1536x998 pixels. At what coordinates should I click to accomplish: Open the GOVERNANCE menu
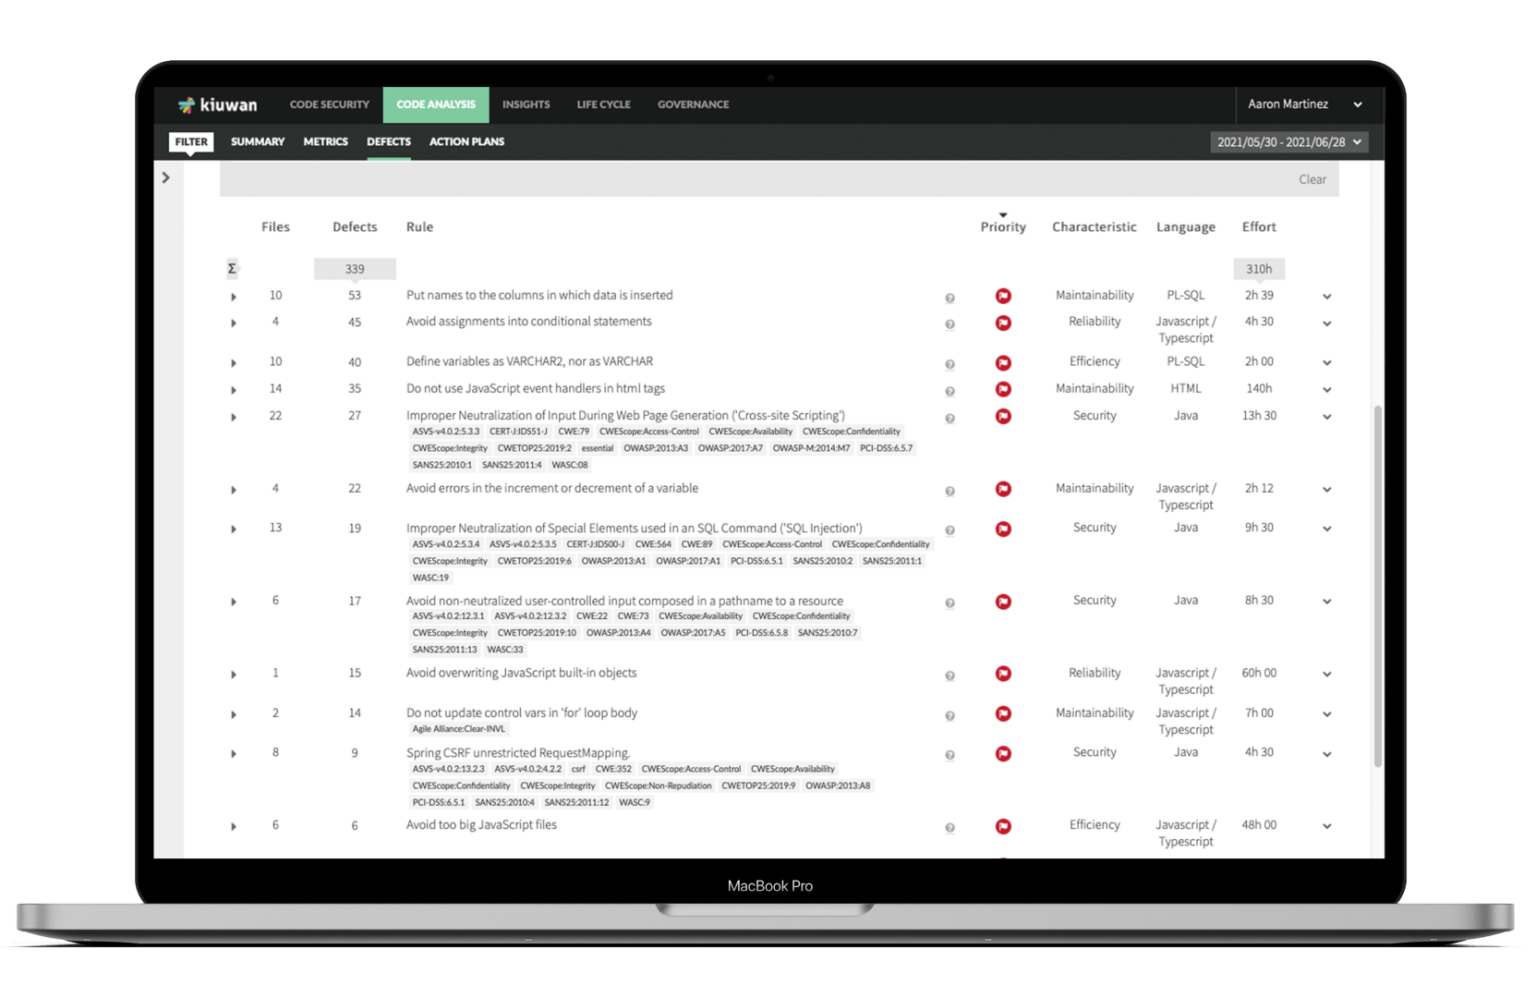pos(692,104)
